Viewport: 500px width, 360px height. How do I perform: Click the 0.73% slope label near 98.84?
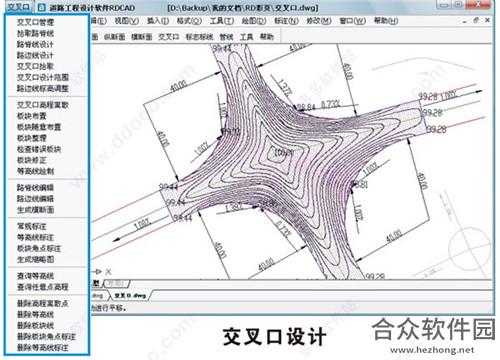pos(331,105)
